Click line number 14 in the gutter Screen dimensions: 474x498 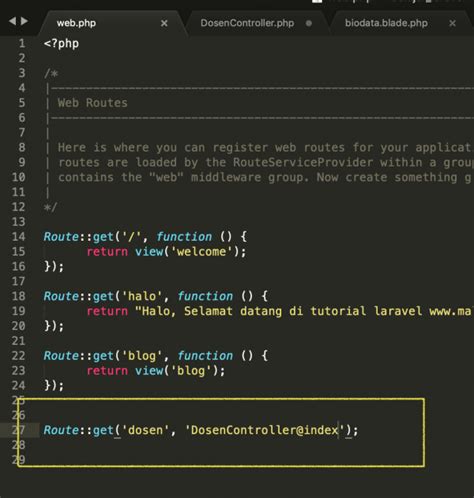tap(19, 237)
